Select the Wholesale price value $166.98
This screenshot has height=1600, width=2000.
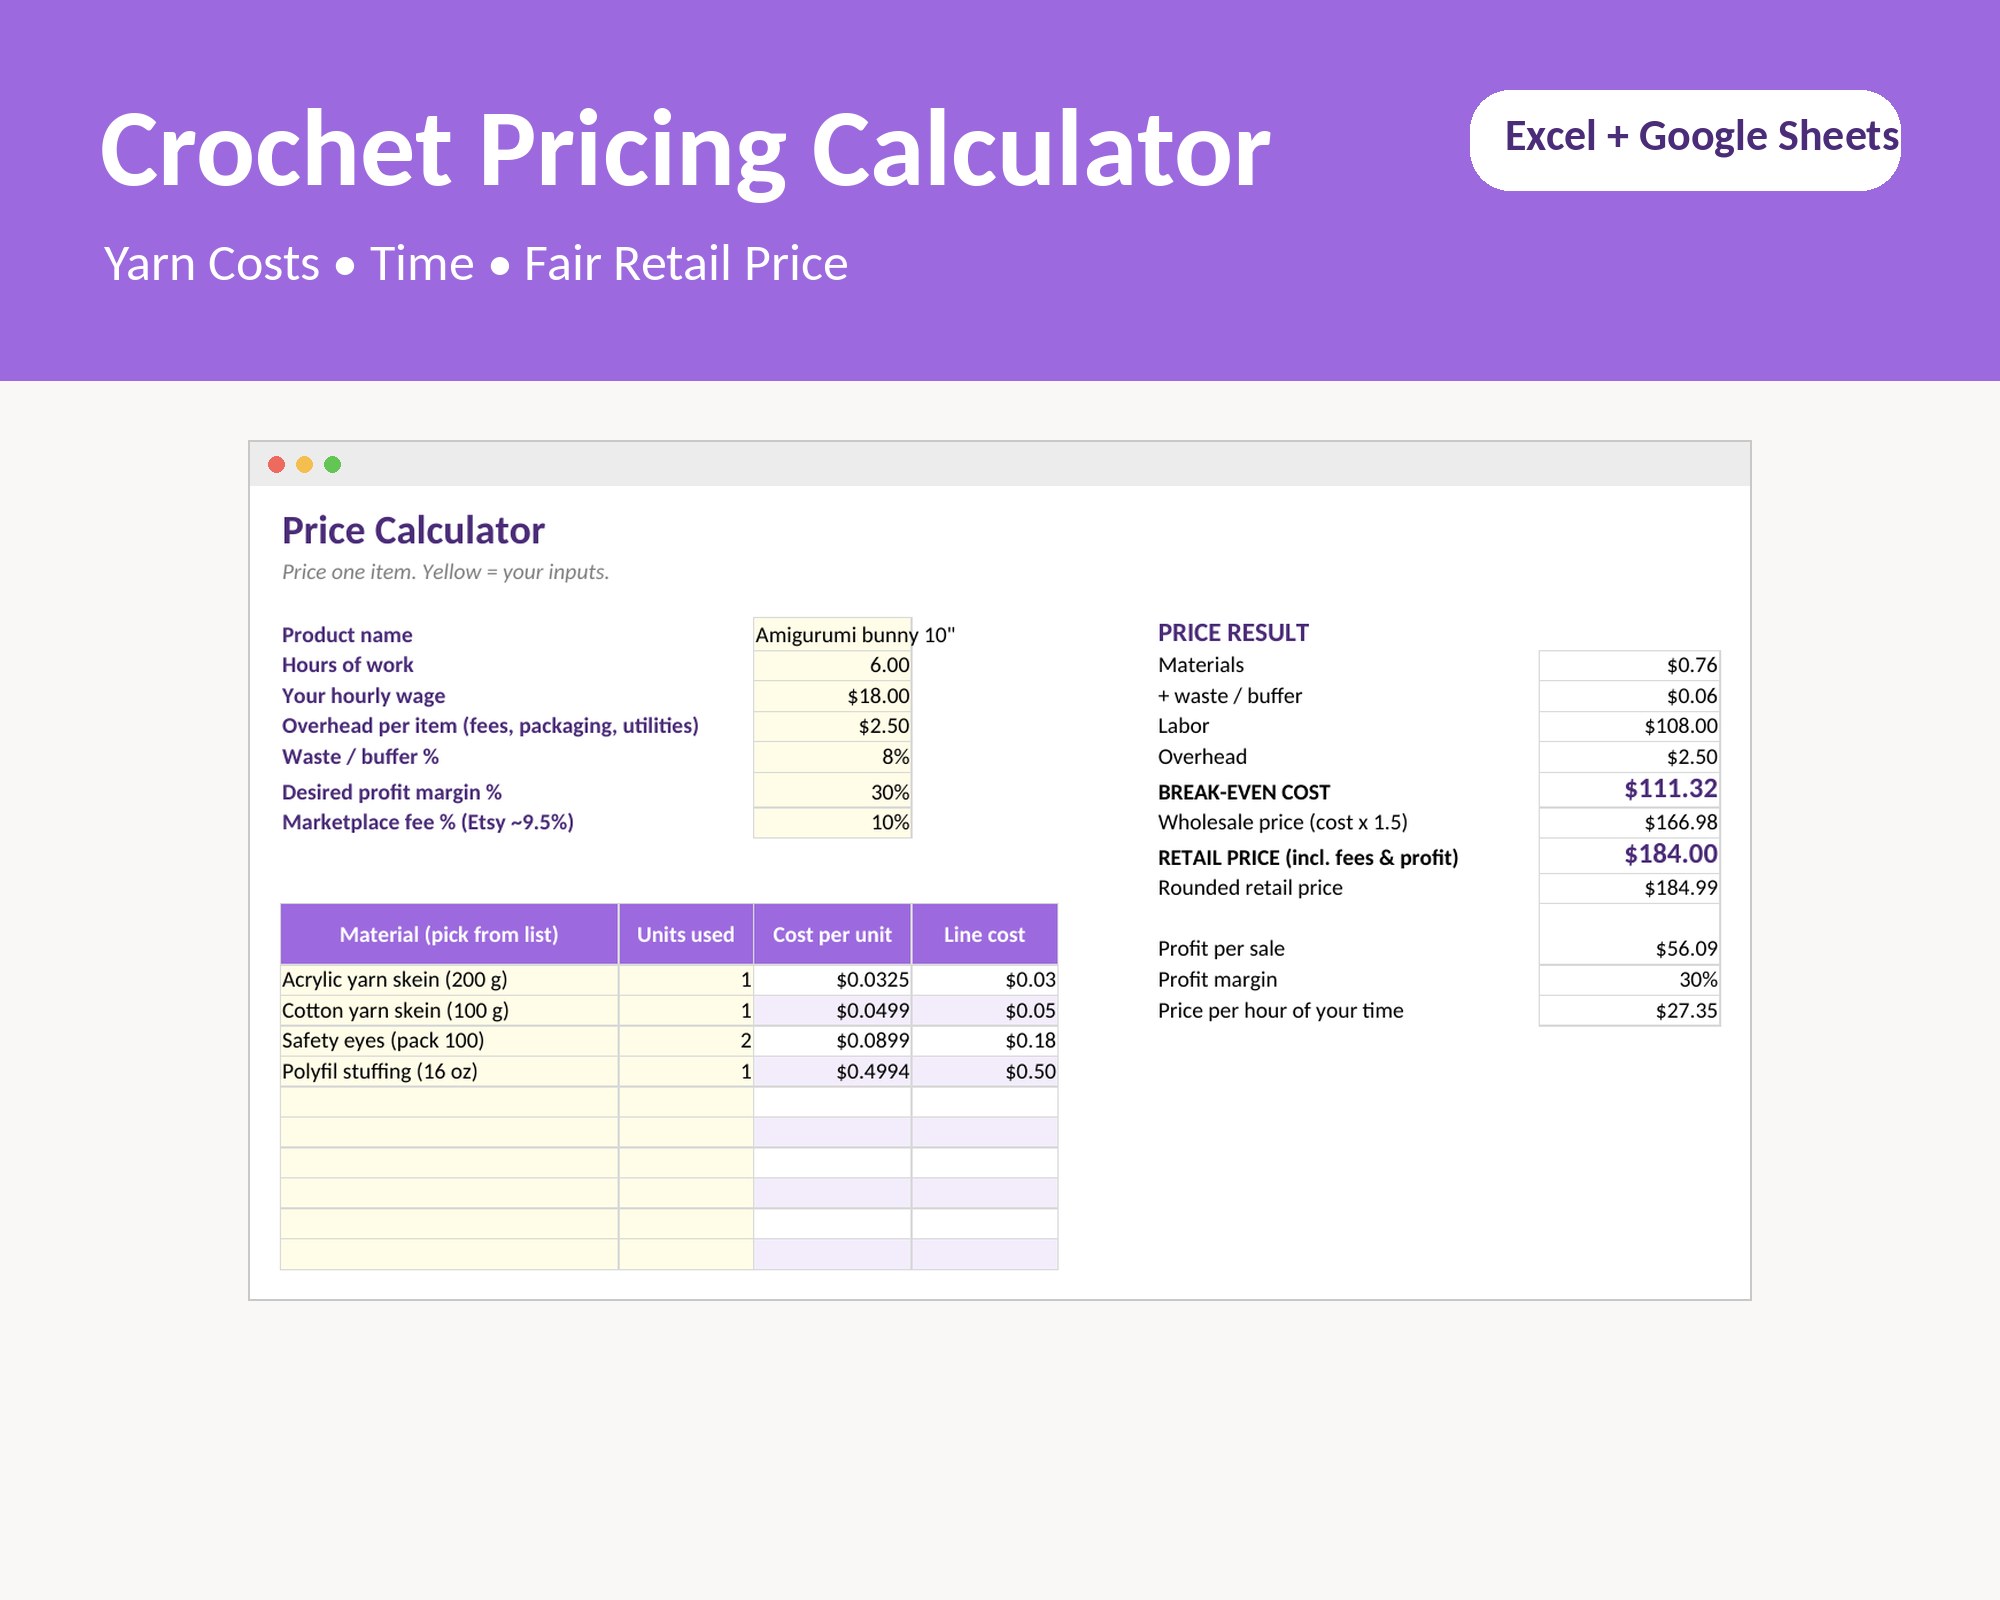tap(1630, 822)
